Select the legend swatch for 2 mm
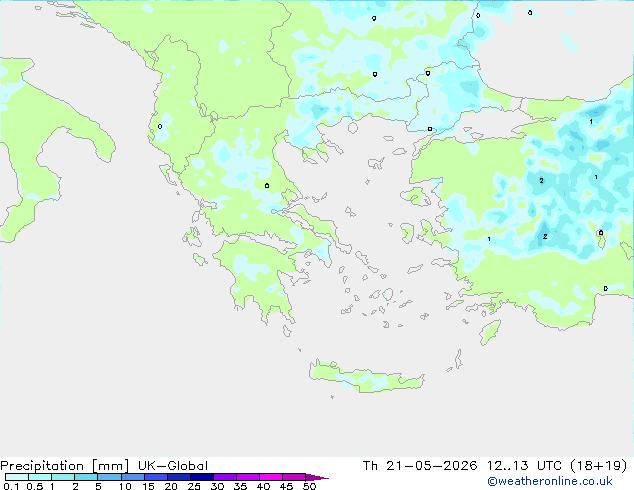 (86, 477)
